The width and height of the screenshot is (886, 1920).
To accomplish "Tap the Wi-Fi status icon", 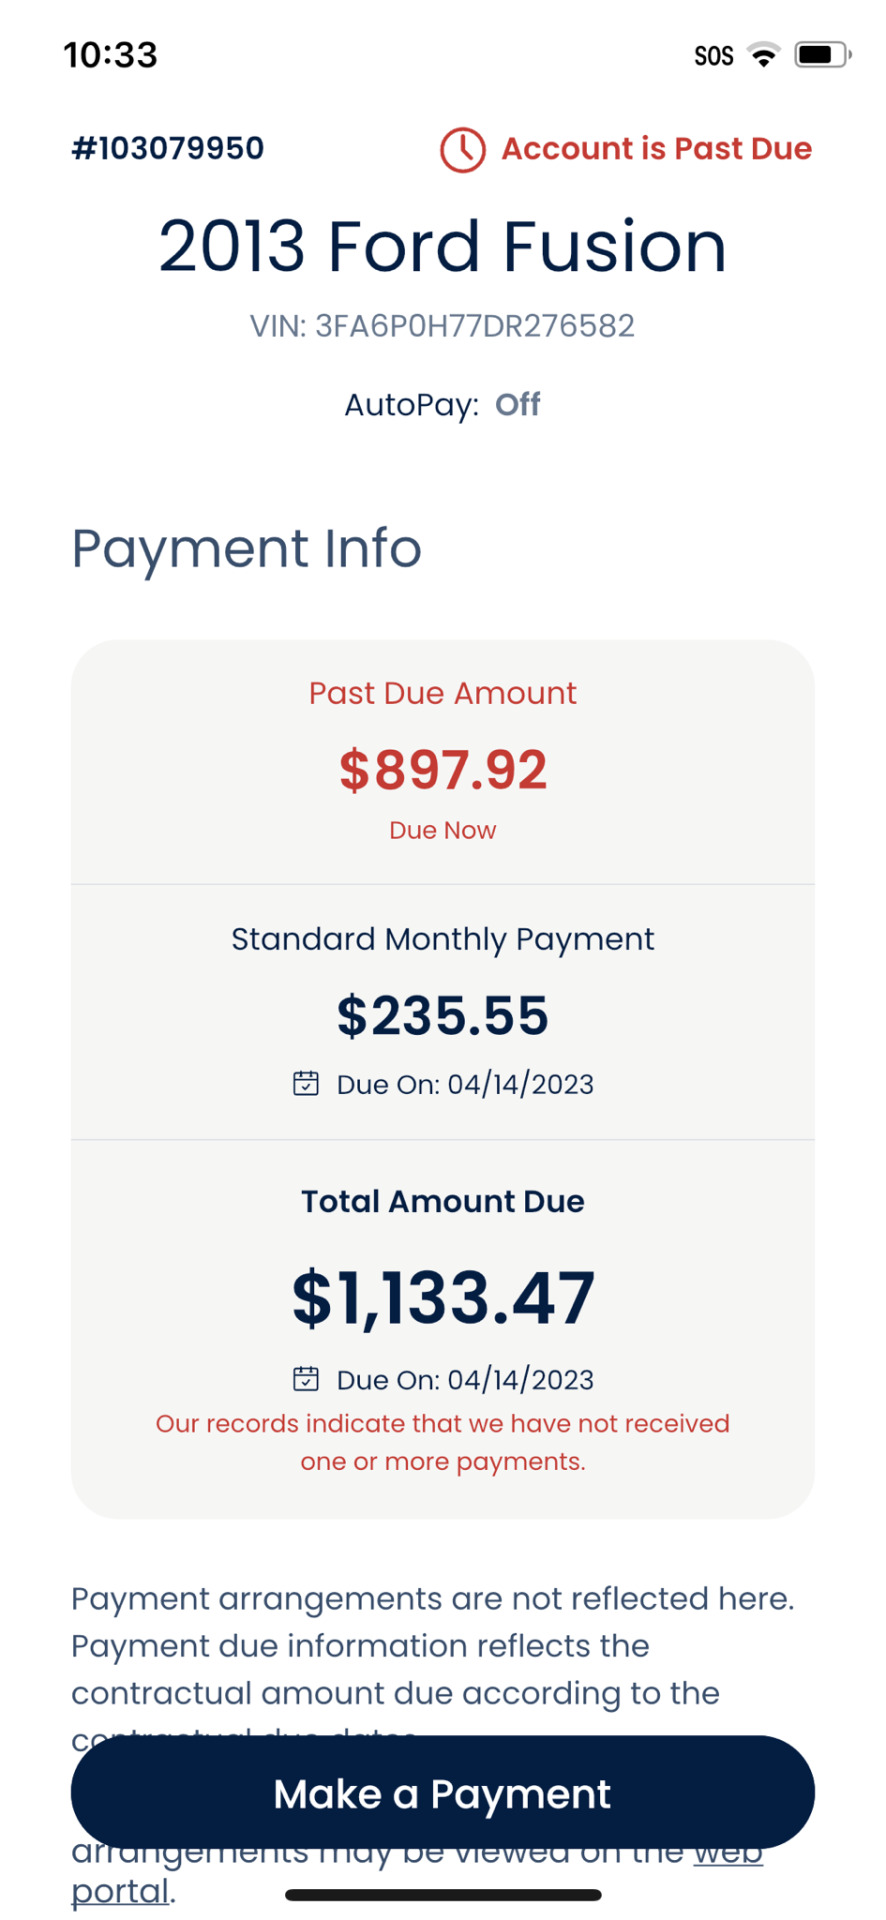I will tap(764, 55).
